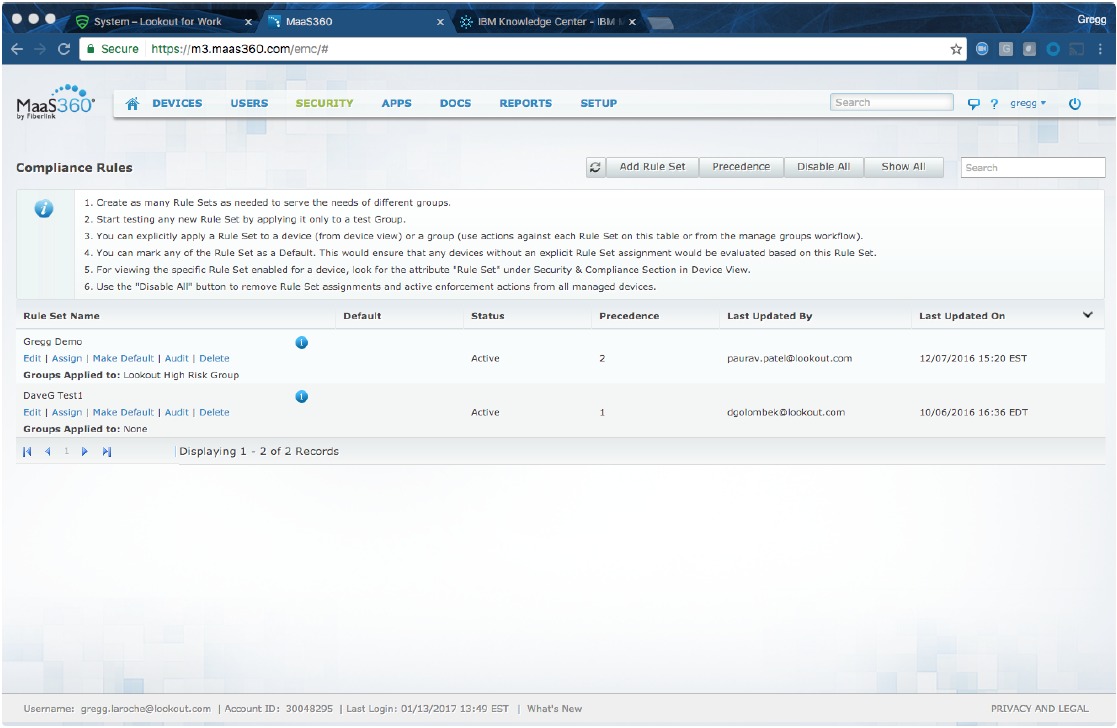
Task: Audit the DaveG Test1 rule set
Action: 177,412
